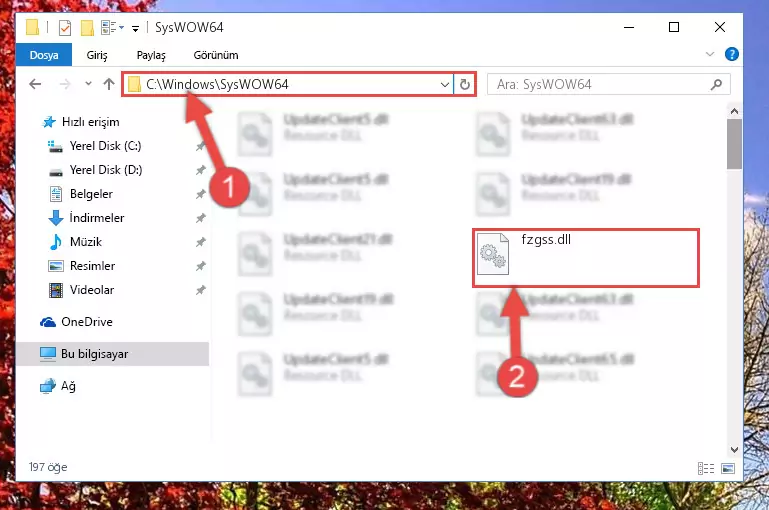
Task: Close the SysWOW64 window
Action: coord(720,27)
